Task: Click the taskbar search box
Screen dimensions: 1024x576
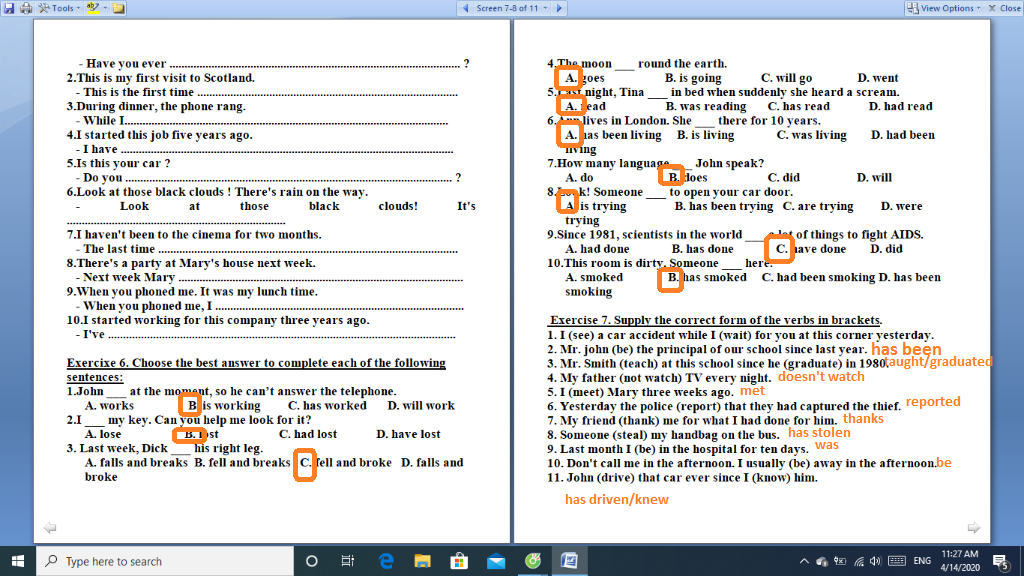Action: (x=165, y=561)
